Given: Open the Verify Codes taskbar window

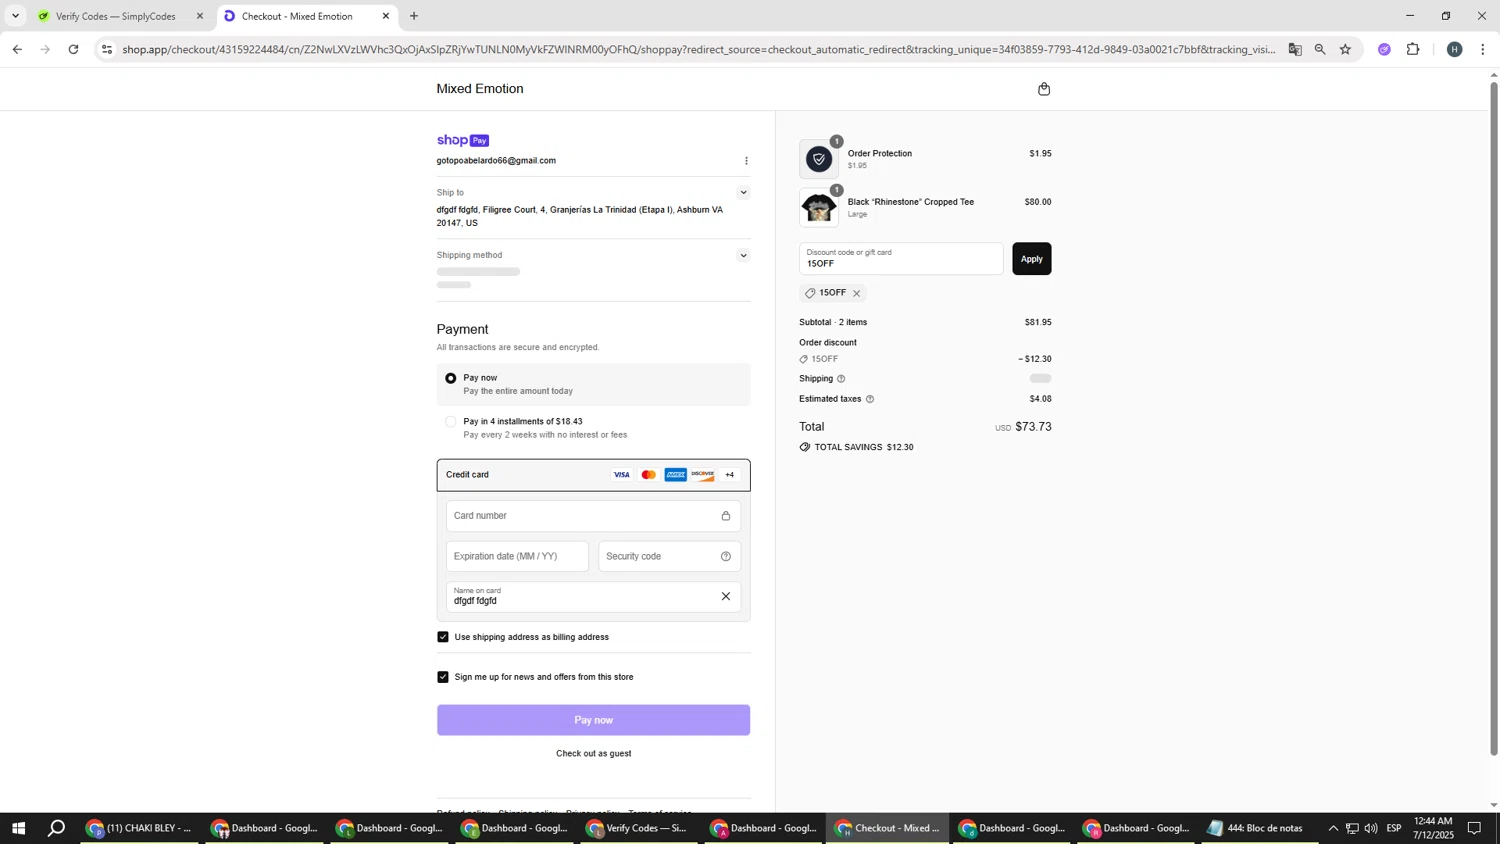Looking at the screenshot, I should [x=640, y=828].
